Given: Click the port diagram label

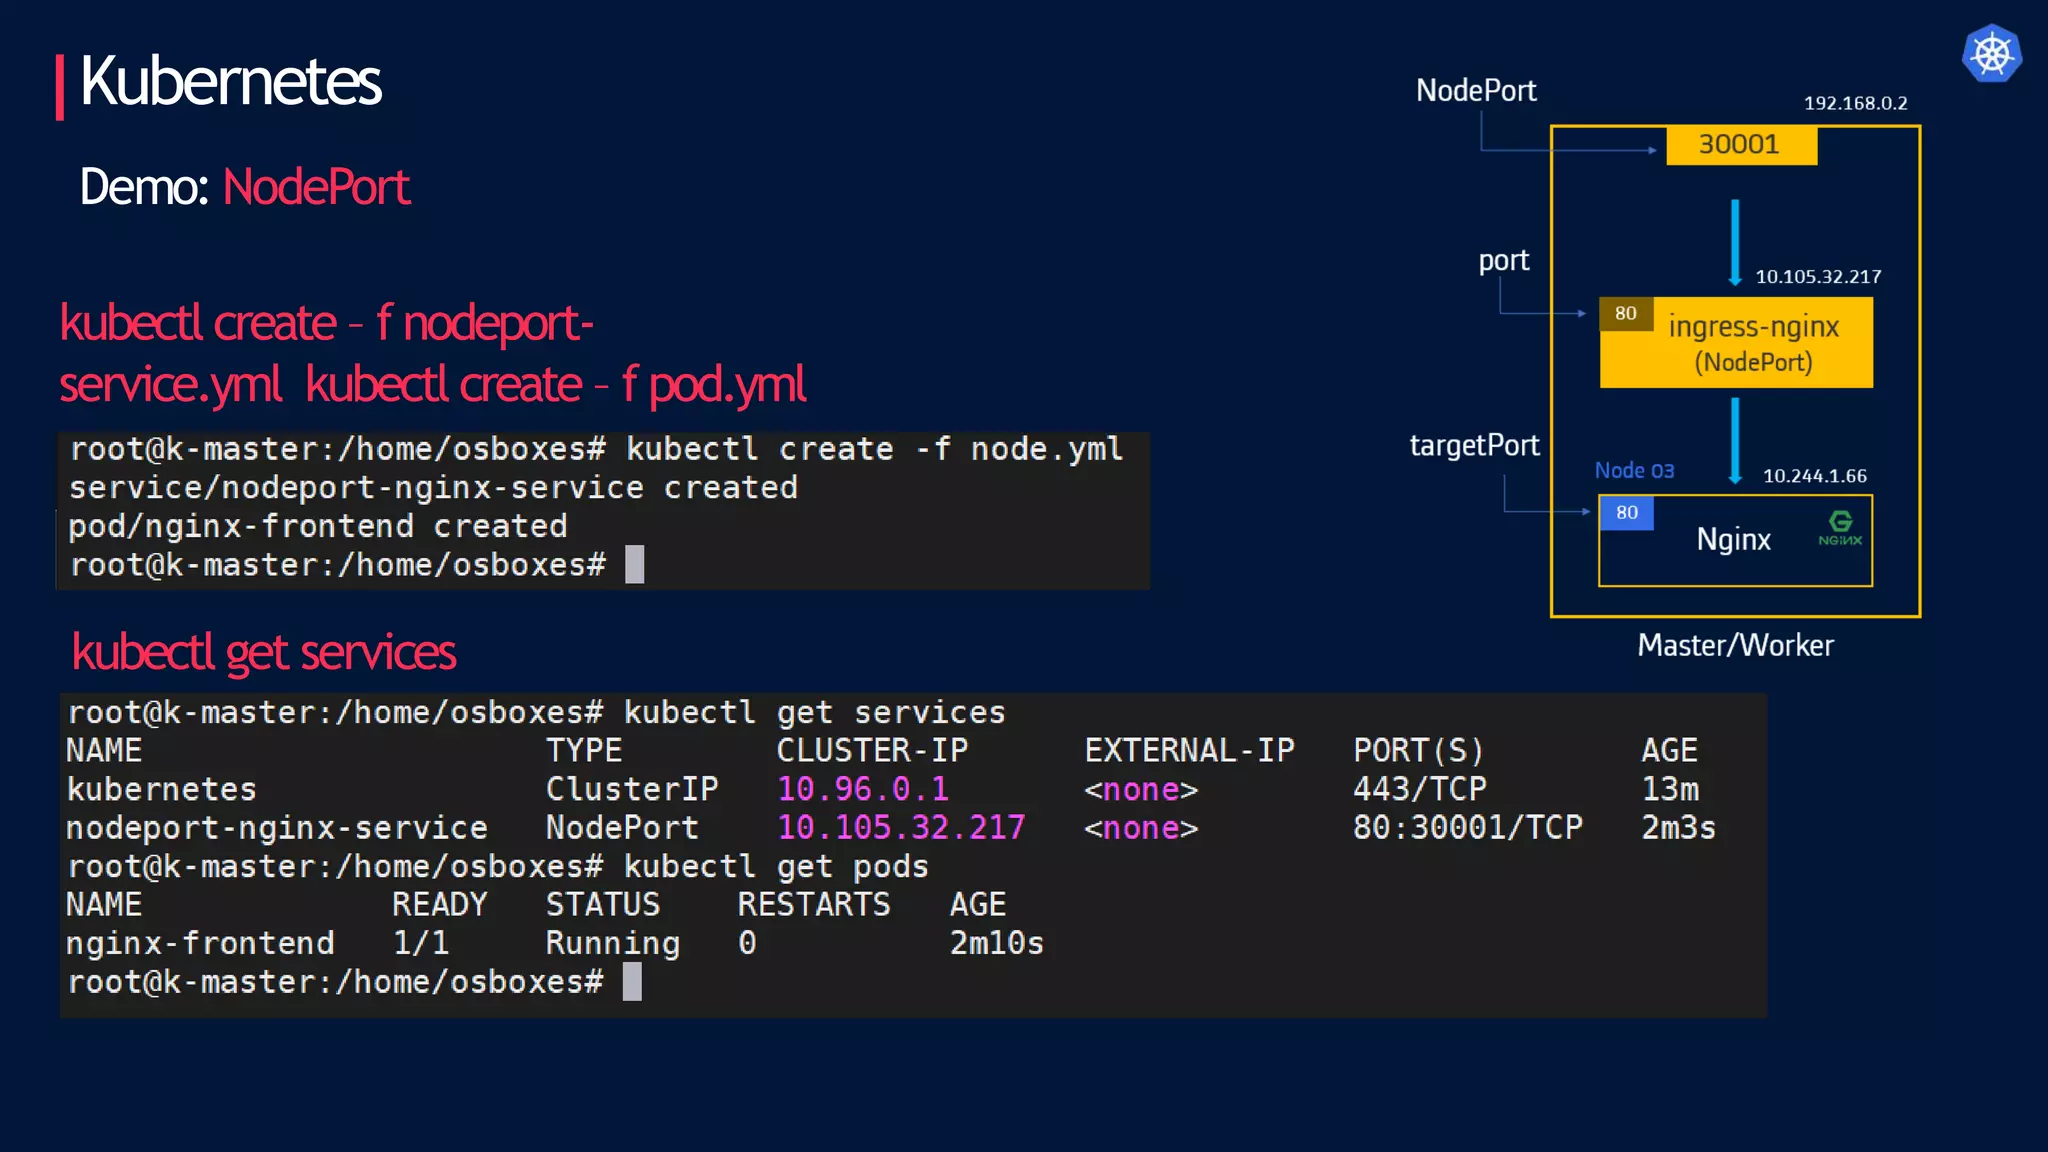Looking at the screenshot, I should (1503, 261).
